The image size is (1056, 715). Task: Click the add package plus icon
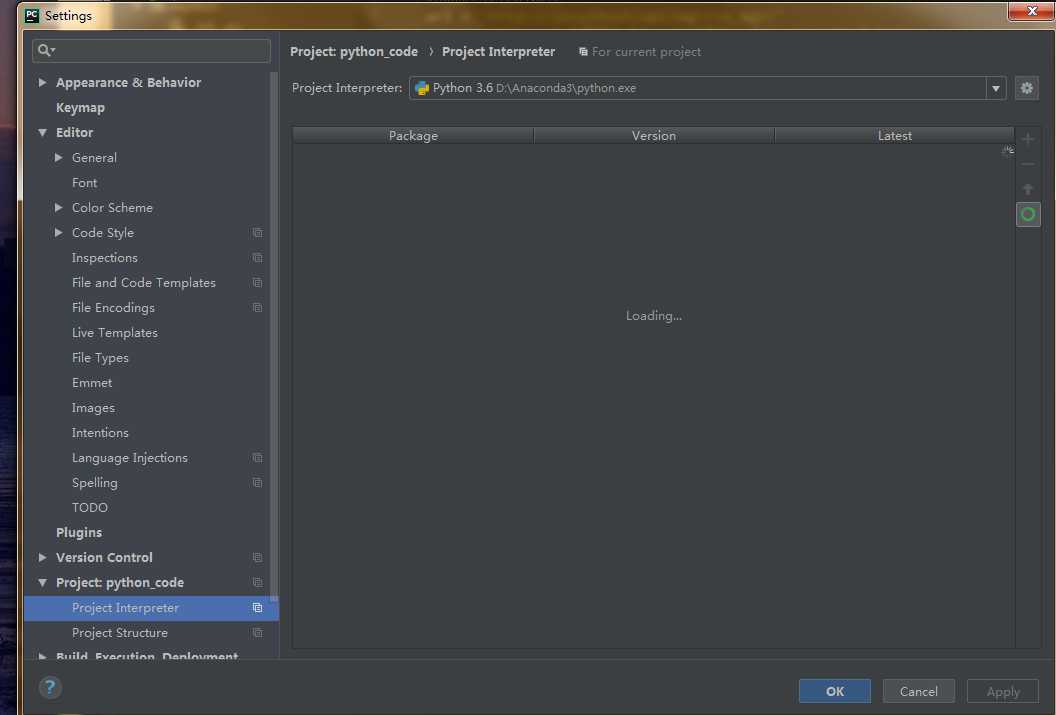[1028, 139]
